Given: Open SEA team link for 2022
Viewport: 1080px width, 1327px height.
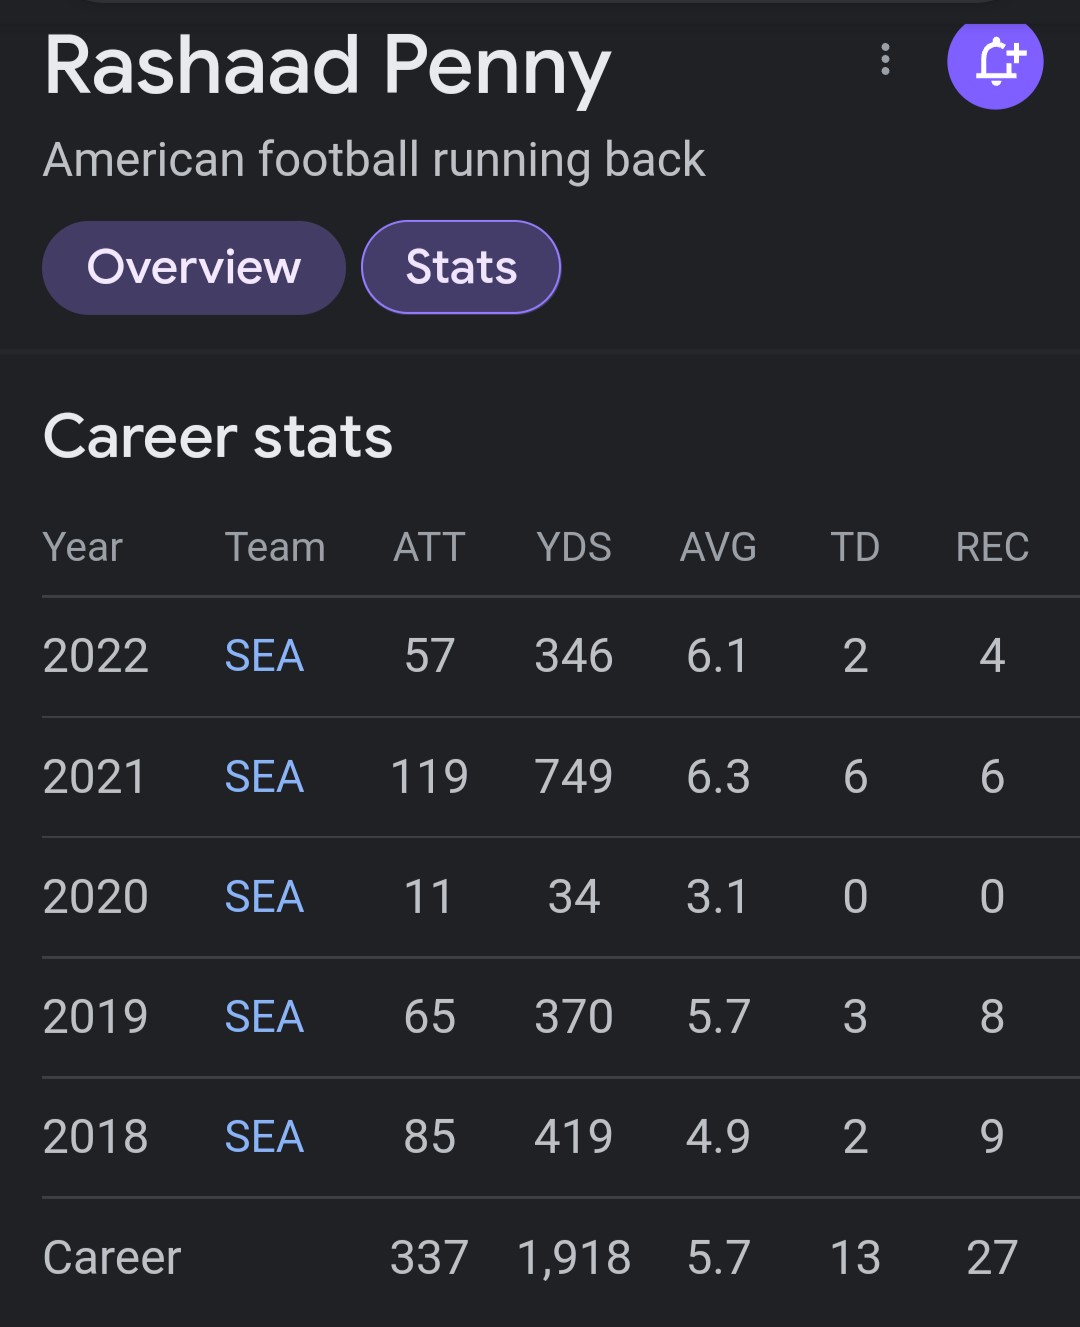Looking at the screenshot, I should point(264,657).
